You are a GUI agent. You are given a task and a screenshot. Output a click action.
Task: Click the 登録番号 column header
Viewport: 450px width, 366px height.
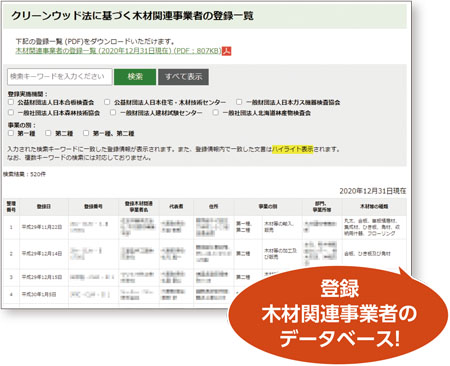pyautogui.click(x=93, y=207)
